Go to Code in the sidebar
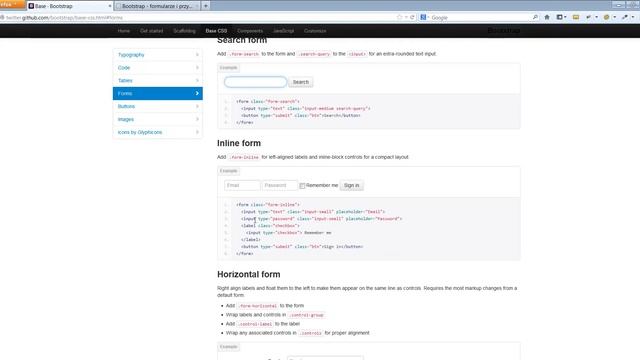Viewport: 640px width, 360px height. 158,68
